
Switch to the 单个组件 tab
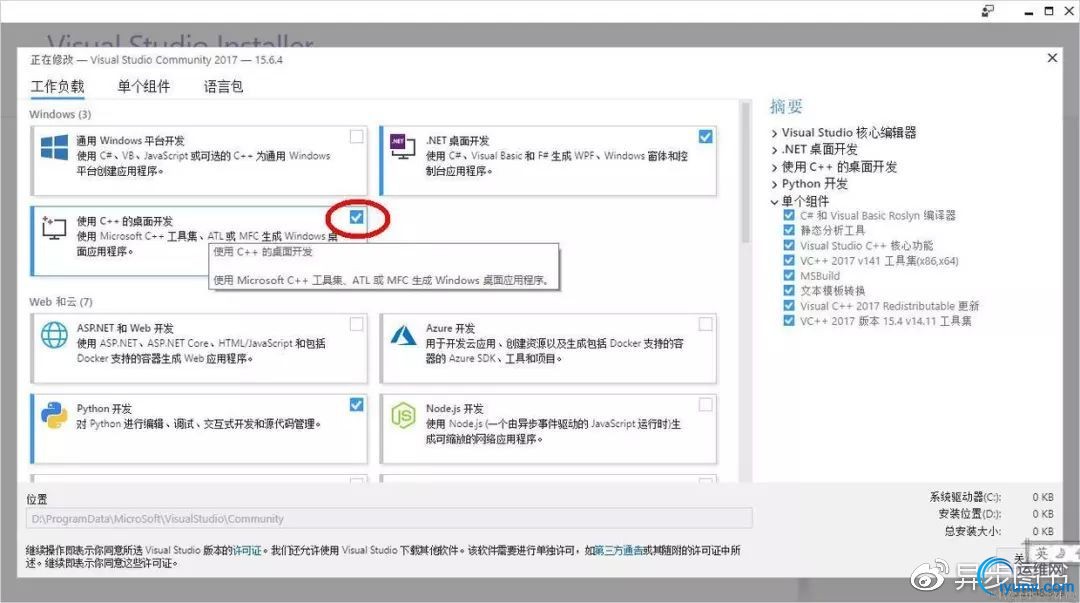[143, 87]
